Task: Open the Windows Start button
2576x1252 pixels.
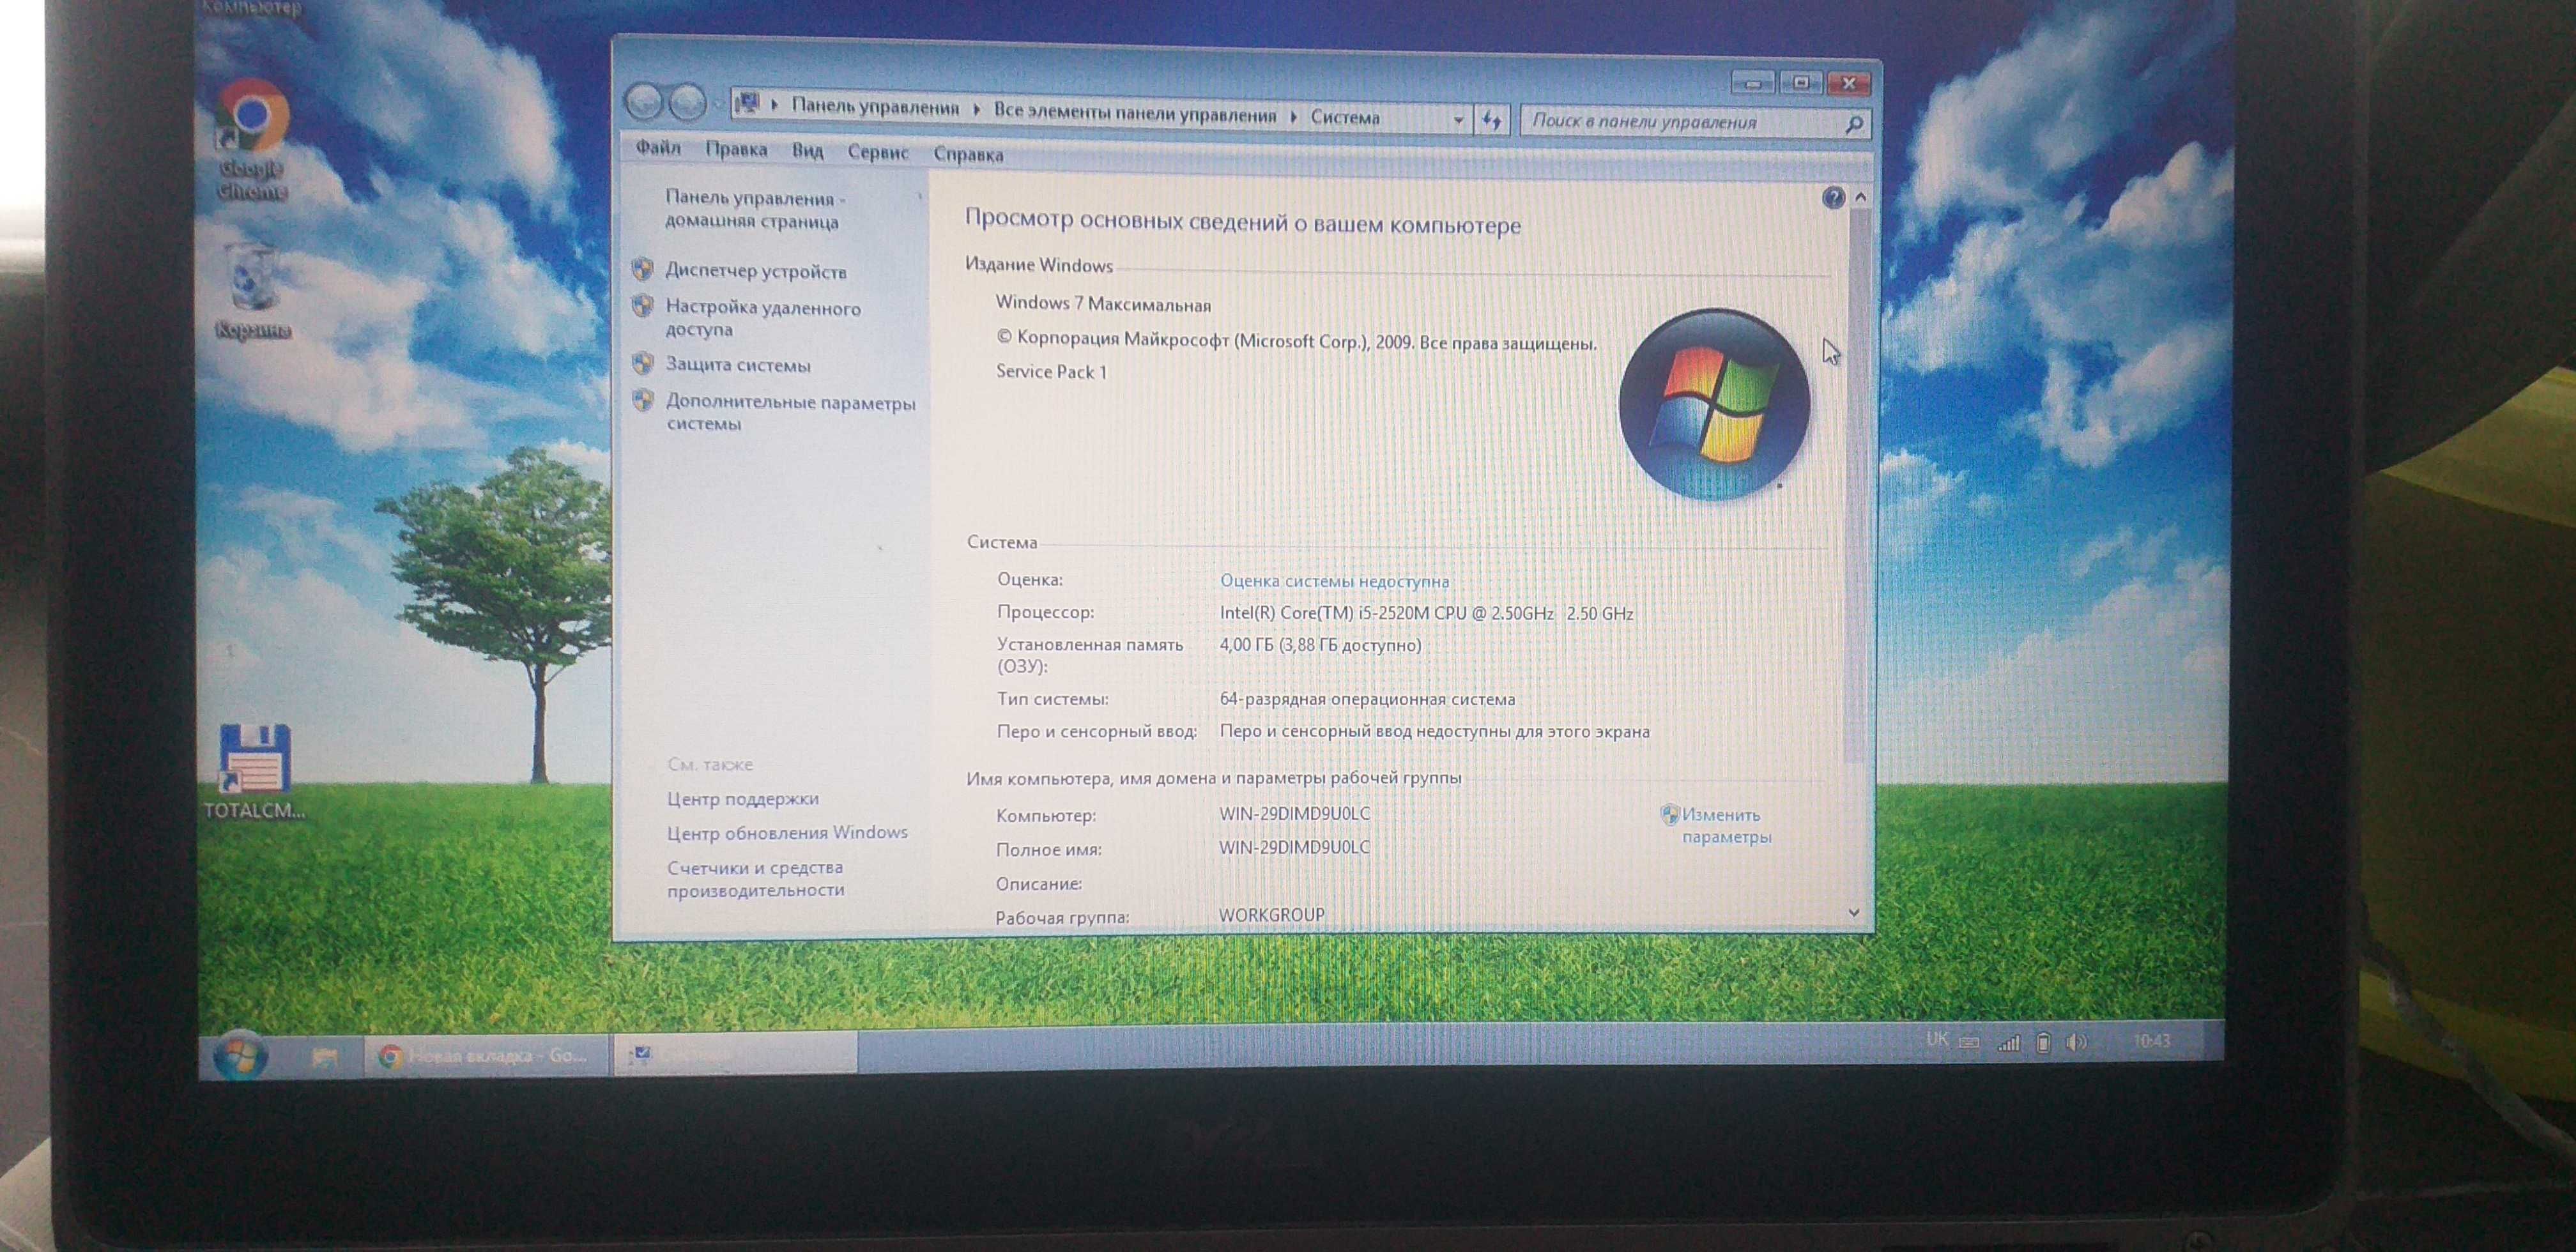Action: 240,1056
